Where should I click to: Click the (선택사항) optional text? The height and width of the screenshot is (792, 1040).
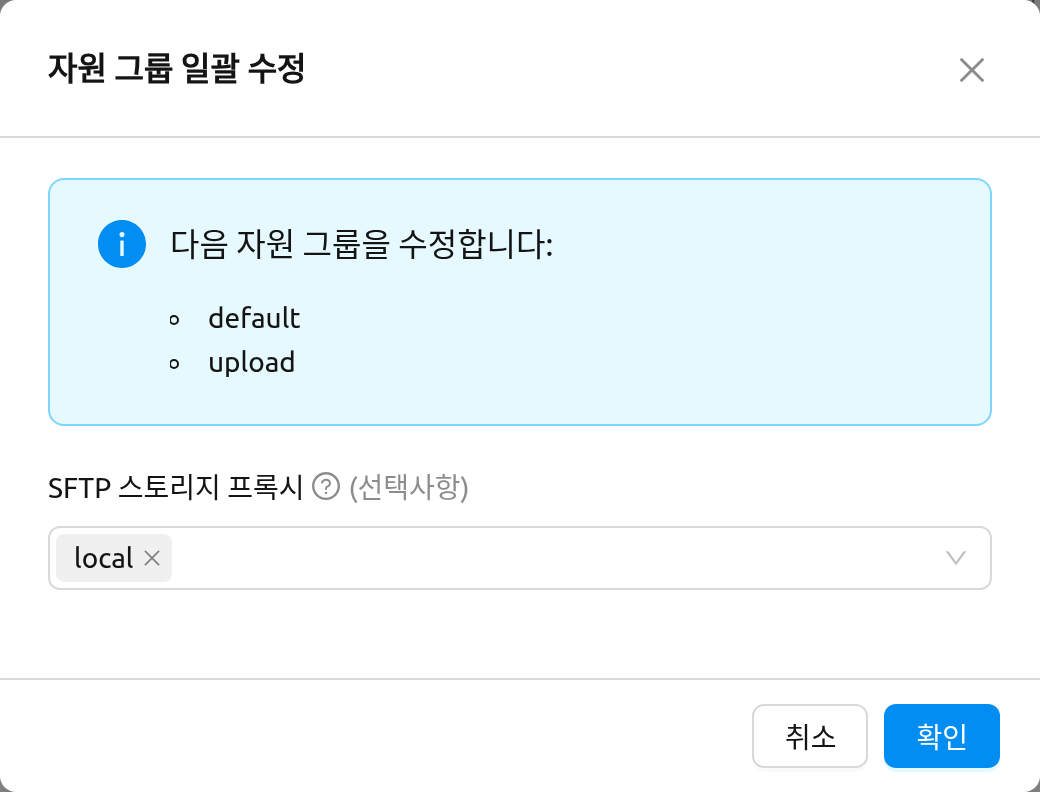coord(409,488)
